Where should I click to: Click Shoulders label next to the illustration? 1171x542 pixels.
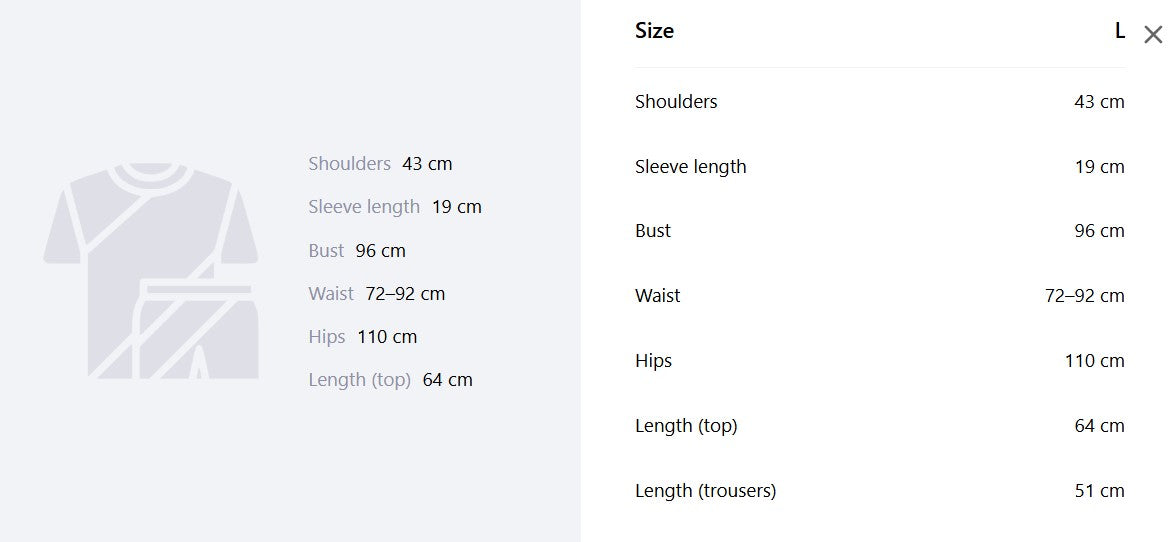pyautogui.click(x=350, y=163)
